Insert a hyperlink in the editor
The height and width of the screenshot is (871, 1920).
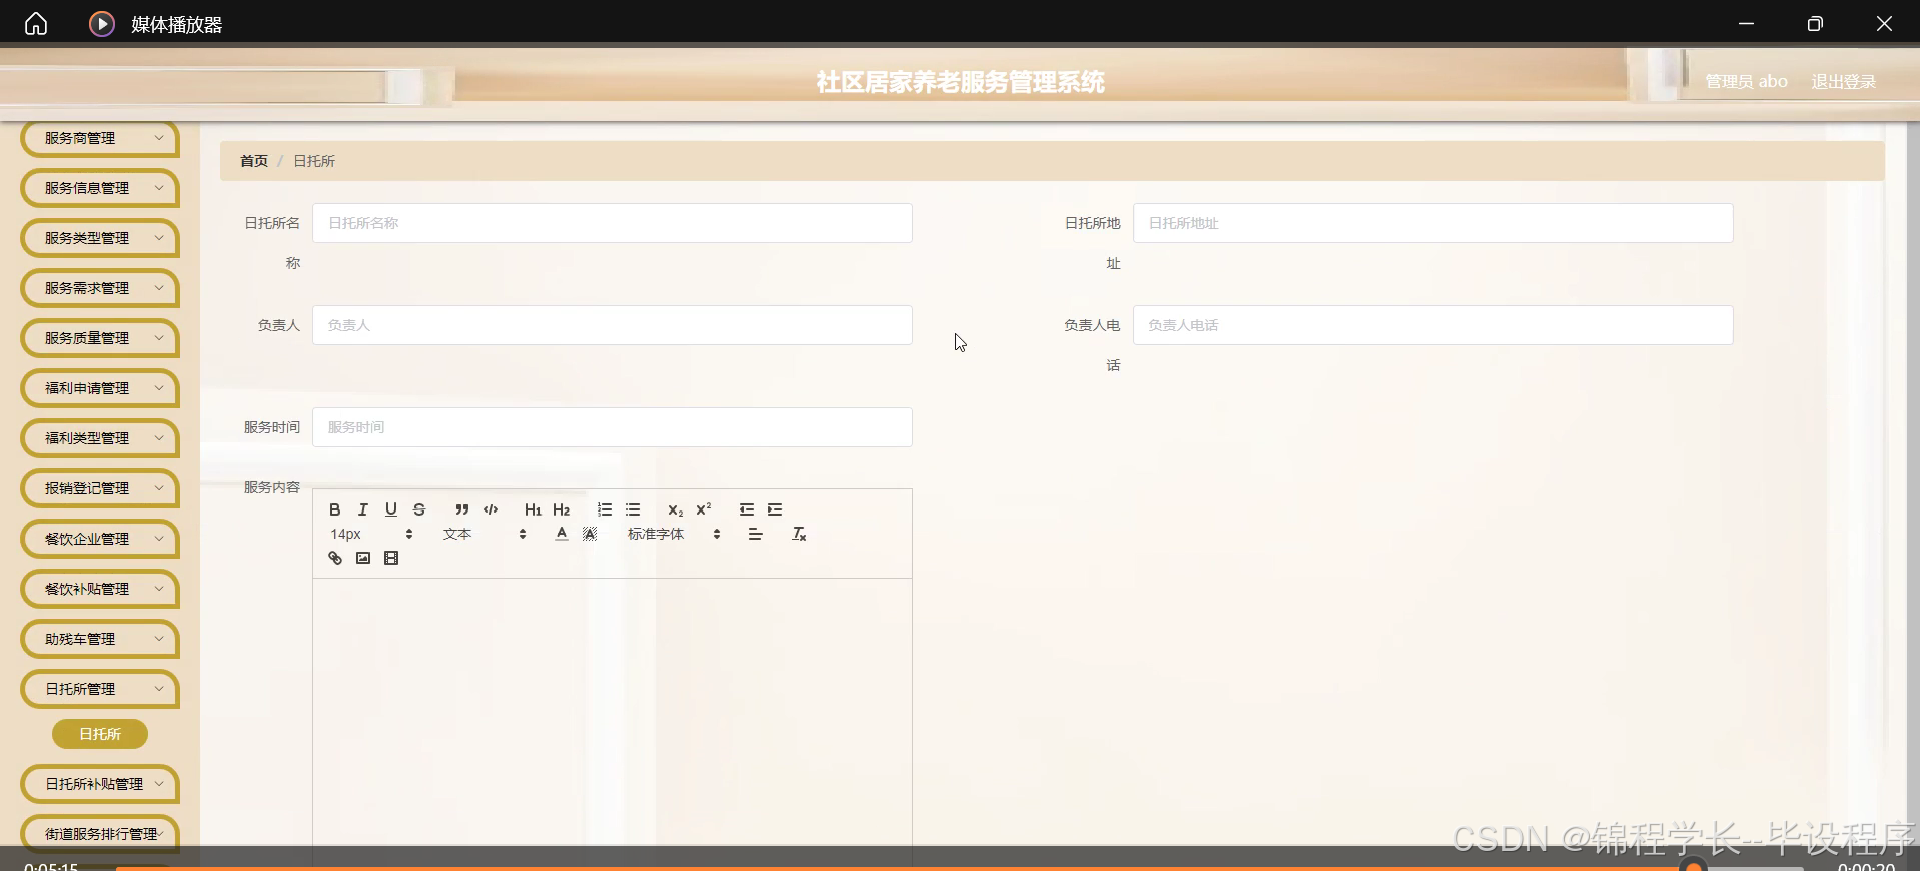click(335, 558)
